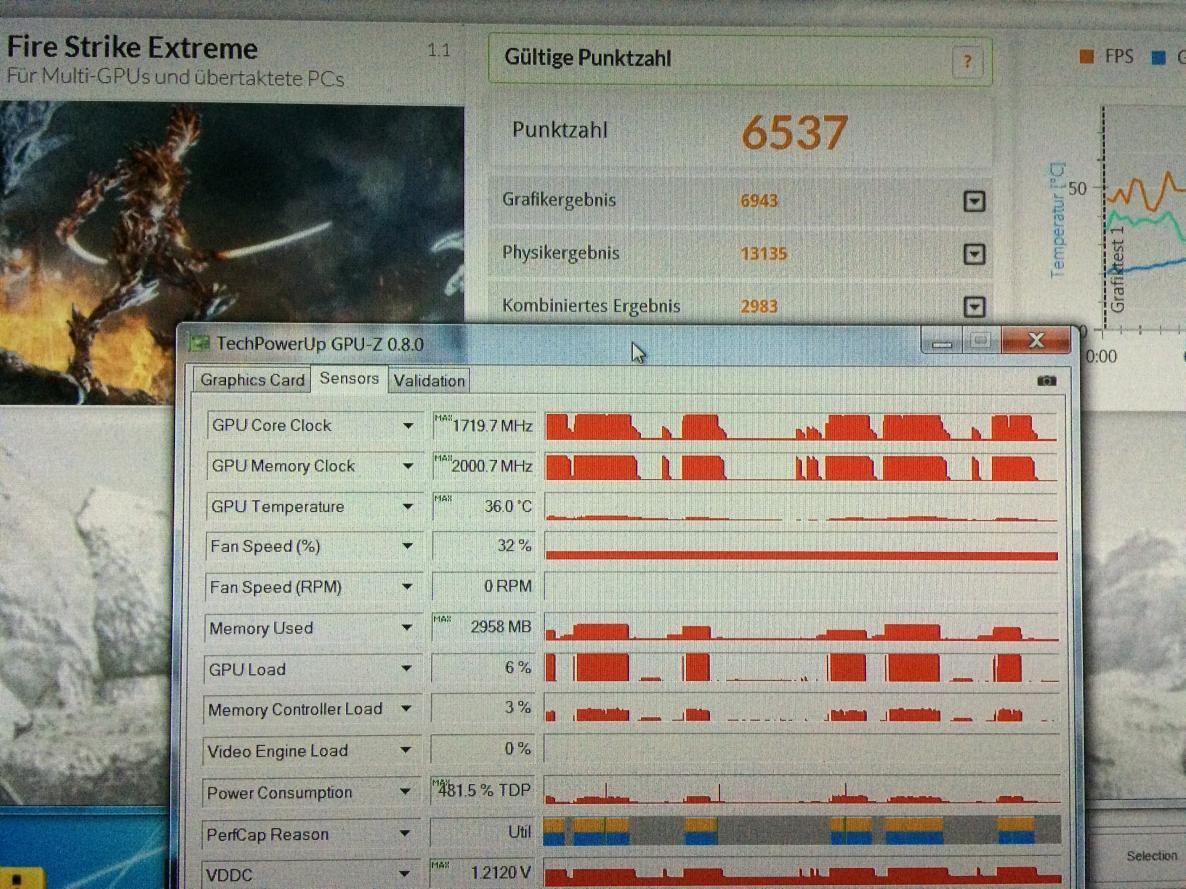
Task: Close the GPU-Z window
Action: (x=1036, y=340)
